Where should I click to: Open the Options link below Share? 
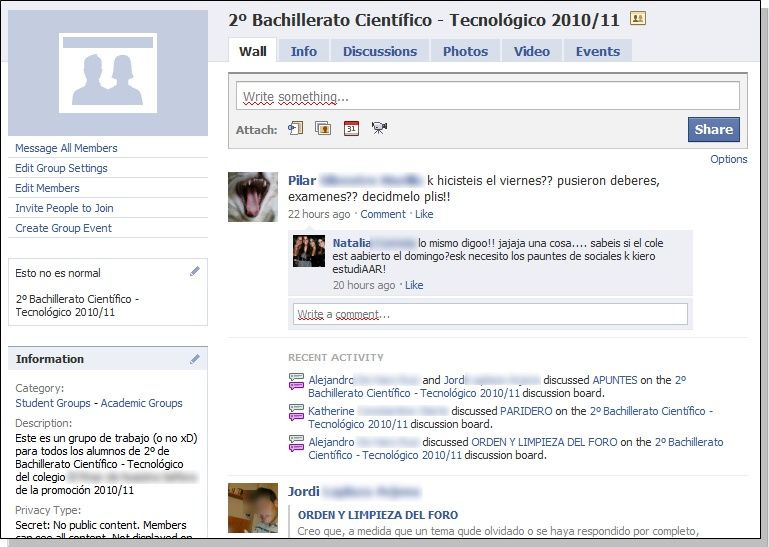click(728, 159)
